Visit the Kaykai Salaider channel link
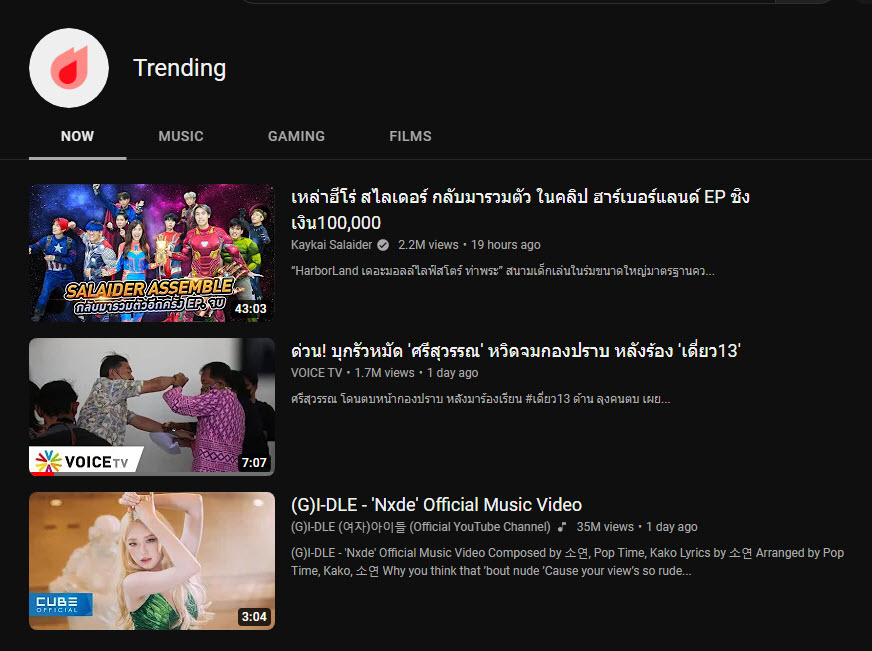The width and height of the screenshot is (872, 651). point(331,245)
